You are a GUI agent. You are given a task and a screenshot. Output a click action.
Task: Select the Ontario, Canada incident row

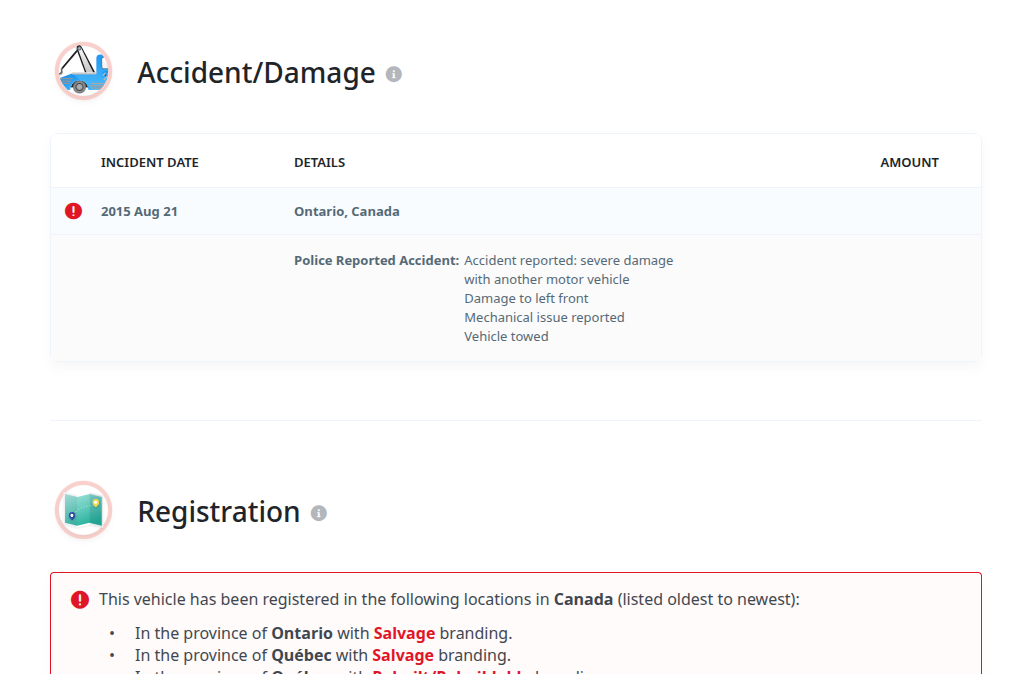point(346,212)
